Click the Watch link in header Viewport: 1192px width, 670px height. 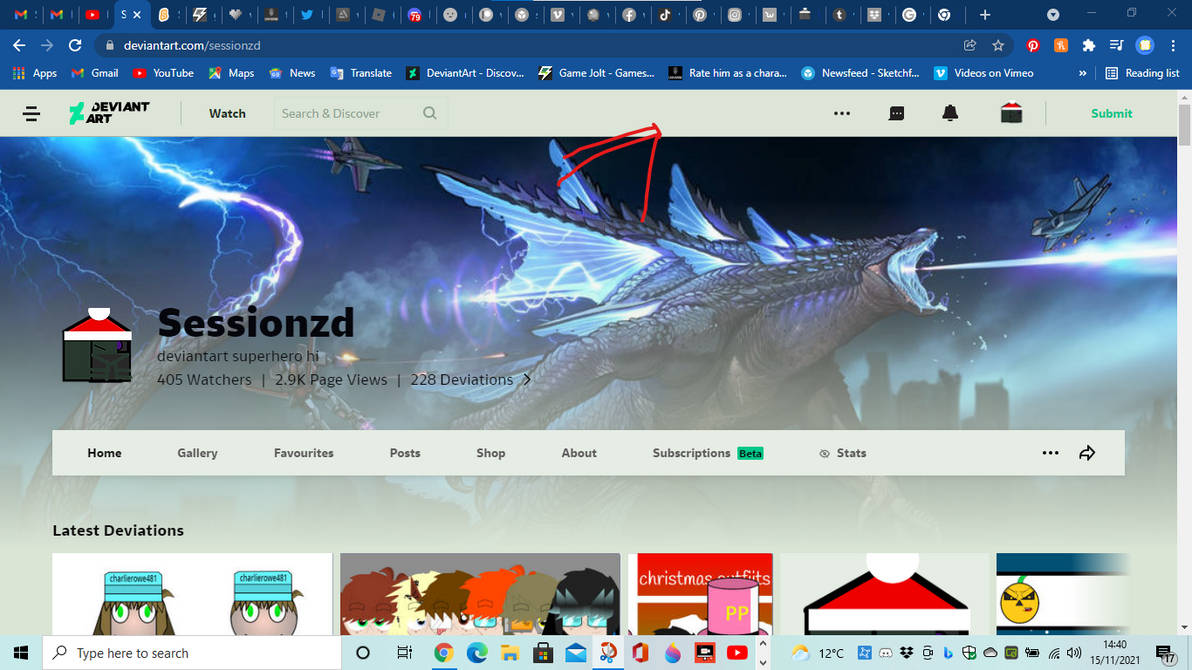pos(227,113)
